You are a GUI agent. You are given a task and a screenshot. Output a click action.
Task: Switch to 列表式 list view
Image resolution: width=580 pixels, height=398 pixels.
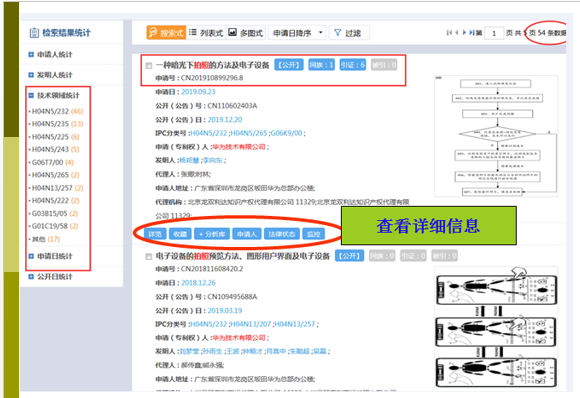pyautogui.click(x=206, y=33)
